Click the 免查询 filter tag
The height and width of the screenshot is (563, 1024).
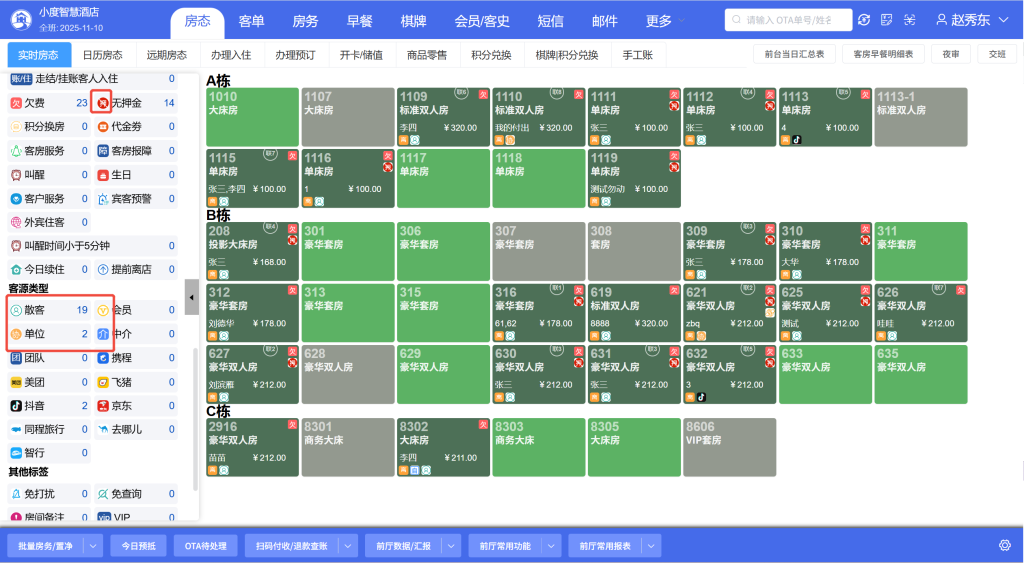(x=136, y=494)
